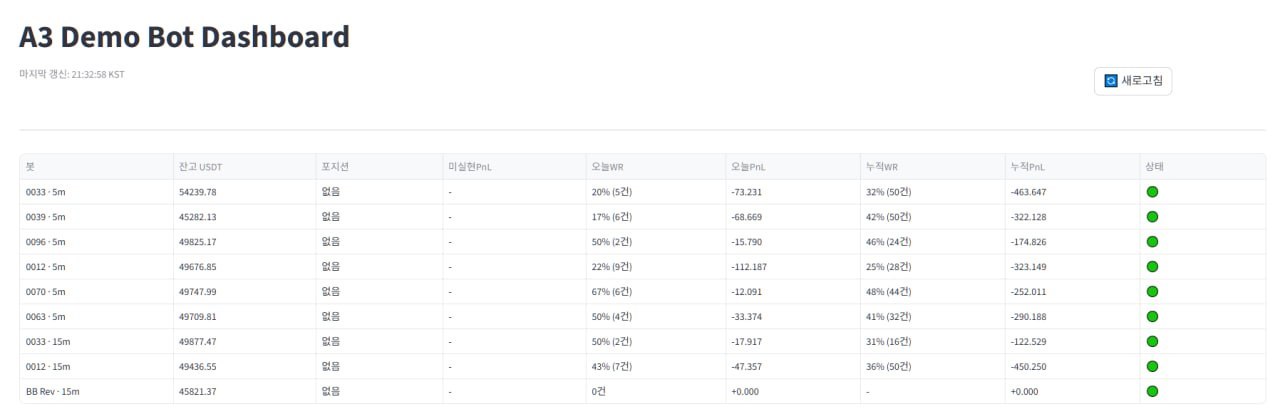Viewport: 1280px width, 419px height.
Task: Click the green status dot for 0096 · 5m
Action: click(1152, 241)
